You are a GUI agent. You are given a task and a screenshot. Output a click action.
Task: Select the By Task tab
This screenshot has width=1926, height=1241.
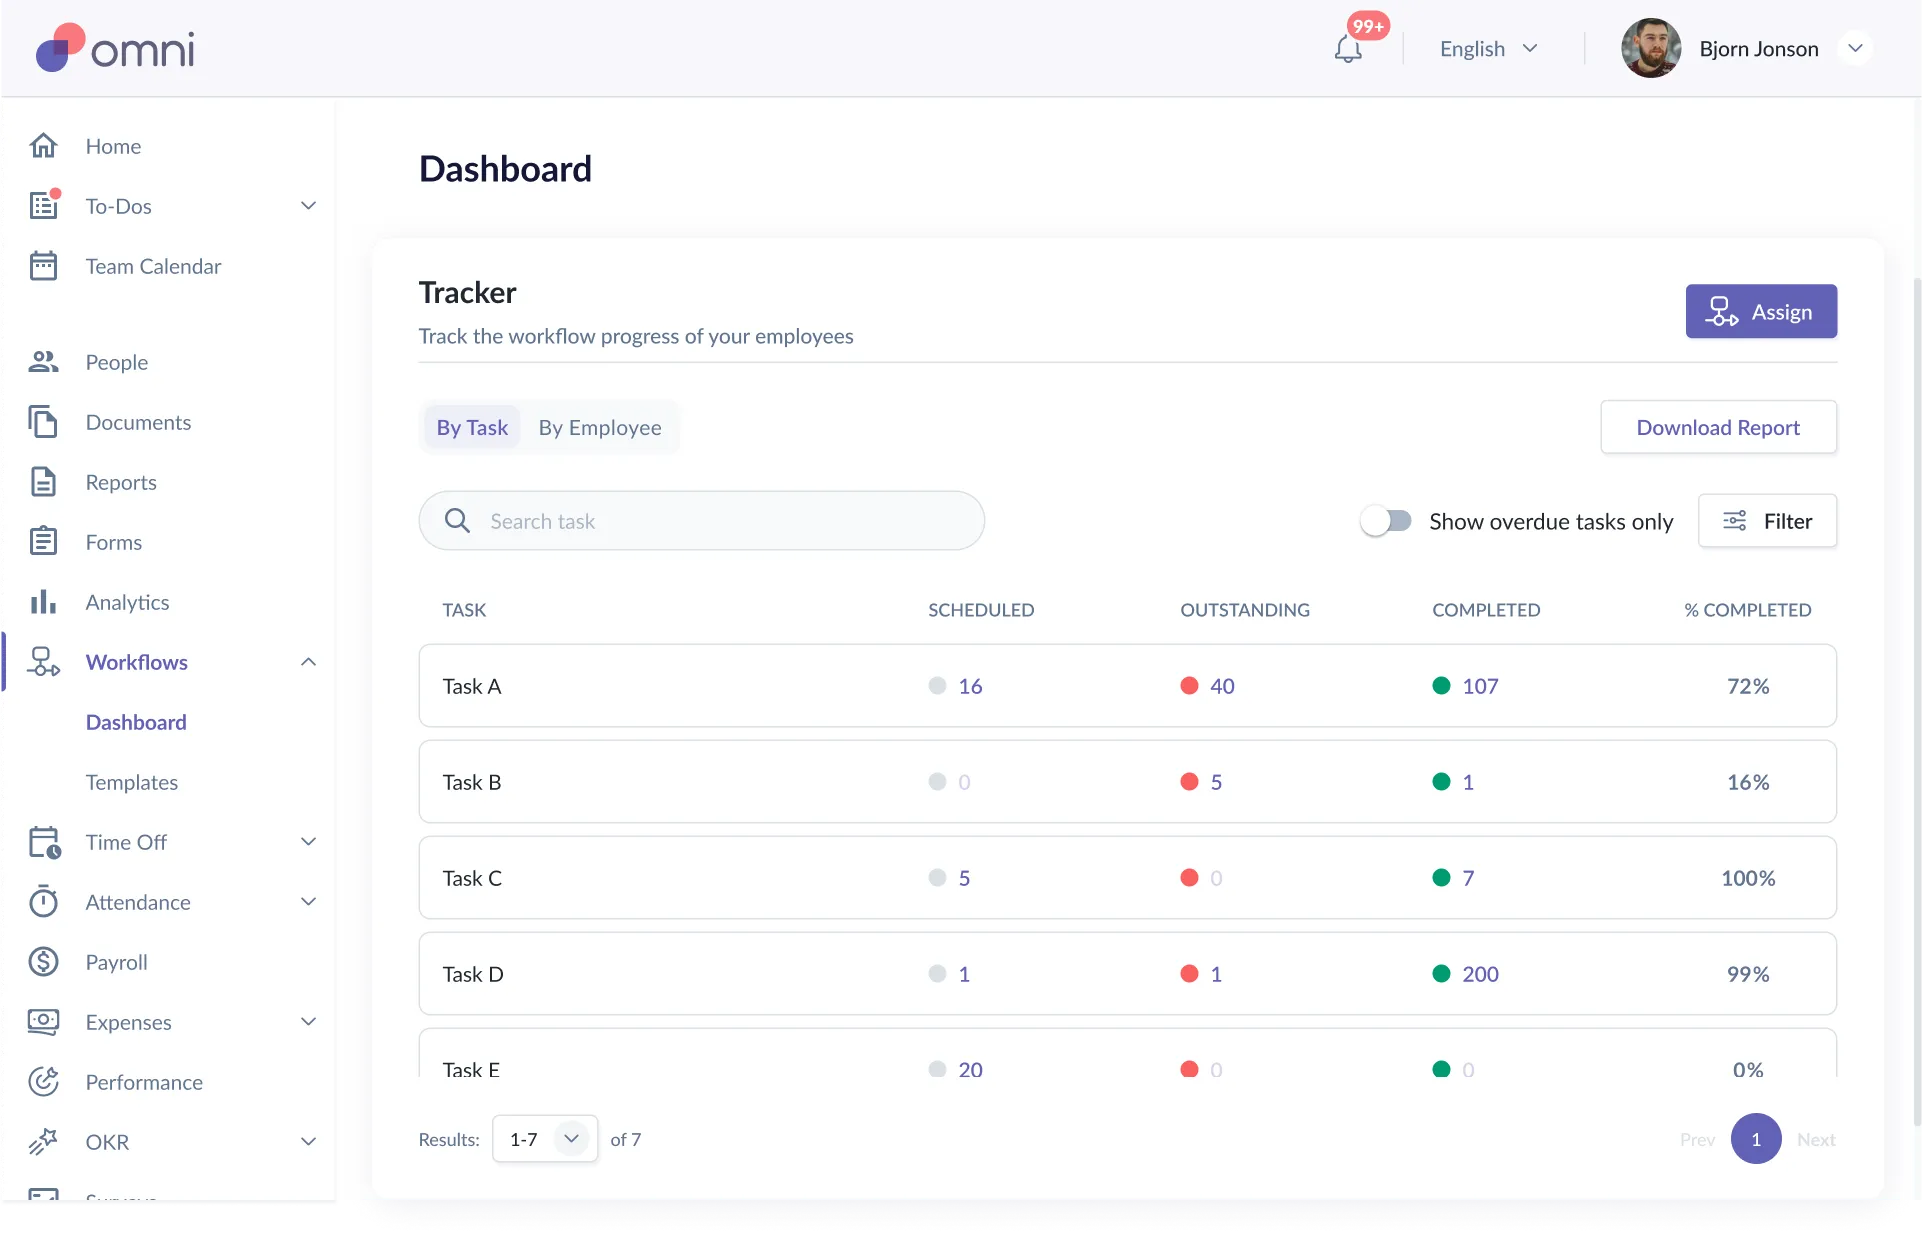point(472,428)
